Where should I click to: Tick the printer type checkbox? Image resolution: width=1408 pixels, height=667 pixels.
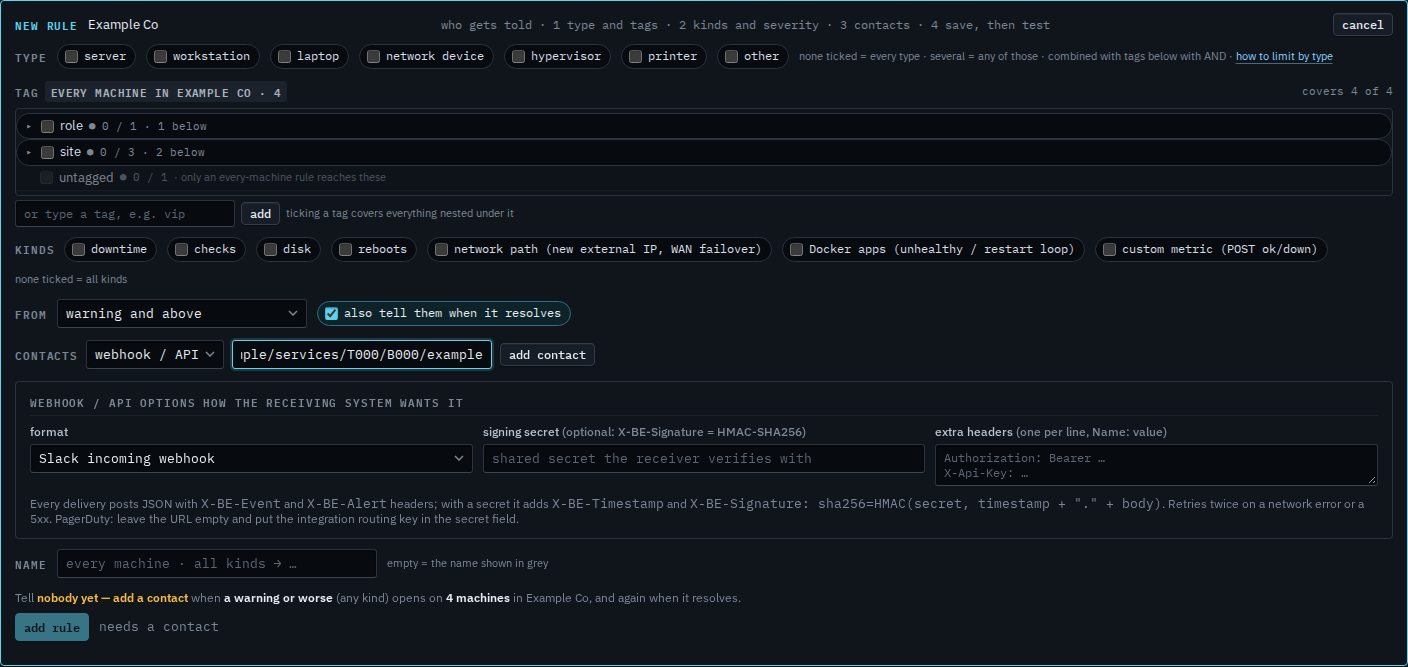(635, 57)
